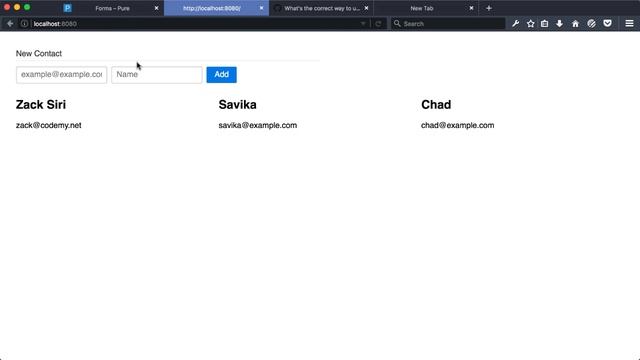This screenshot has width=640, height=360.
Task: Click the Zack Siri heading
Action: click(41, 105)
